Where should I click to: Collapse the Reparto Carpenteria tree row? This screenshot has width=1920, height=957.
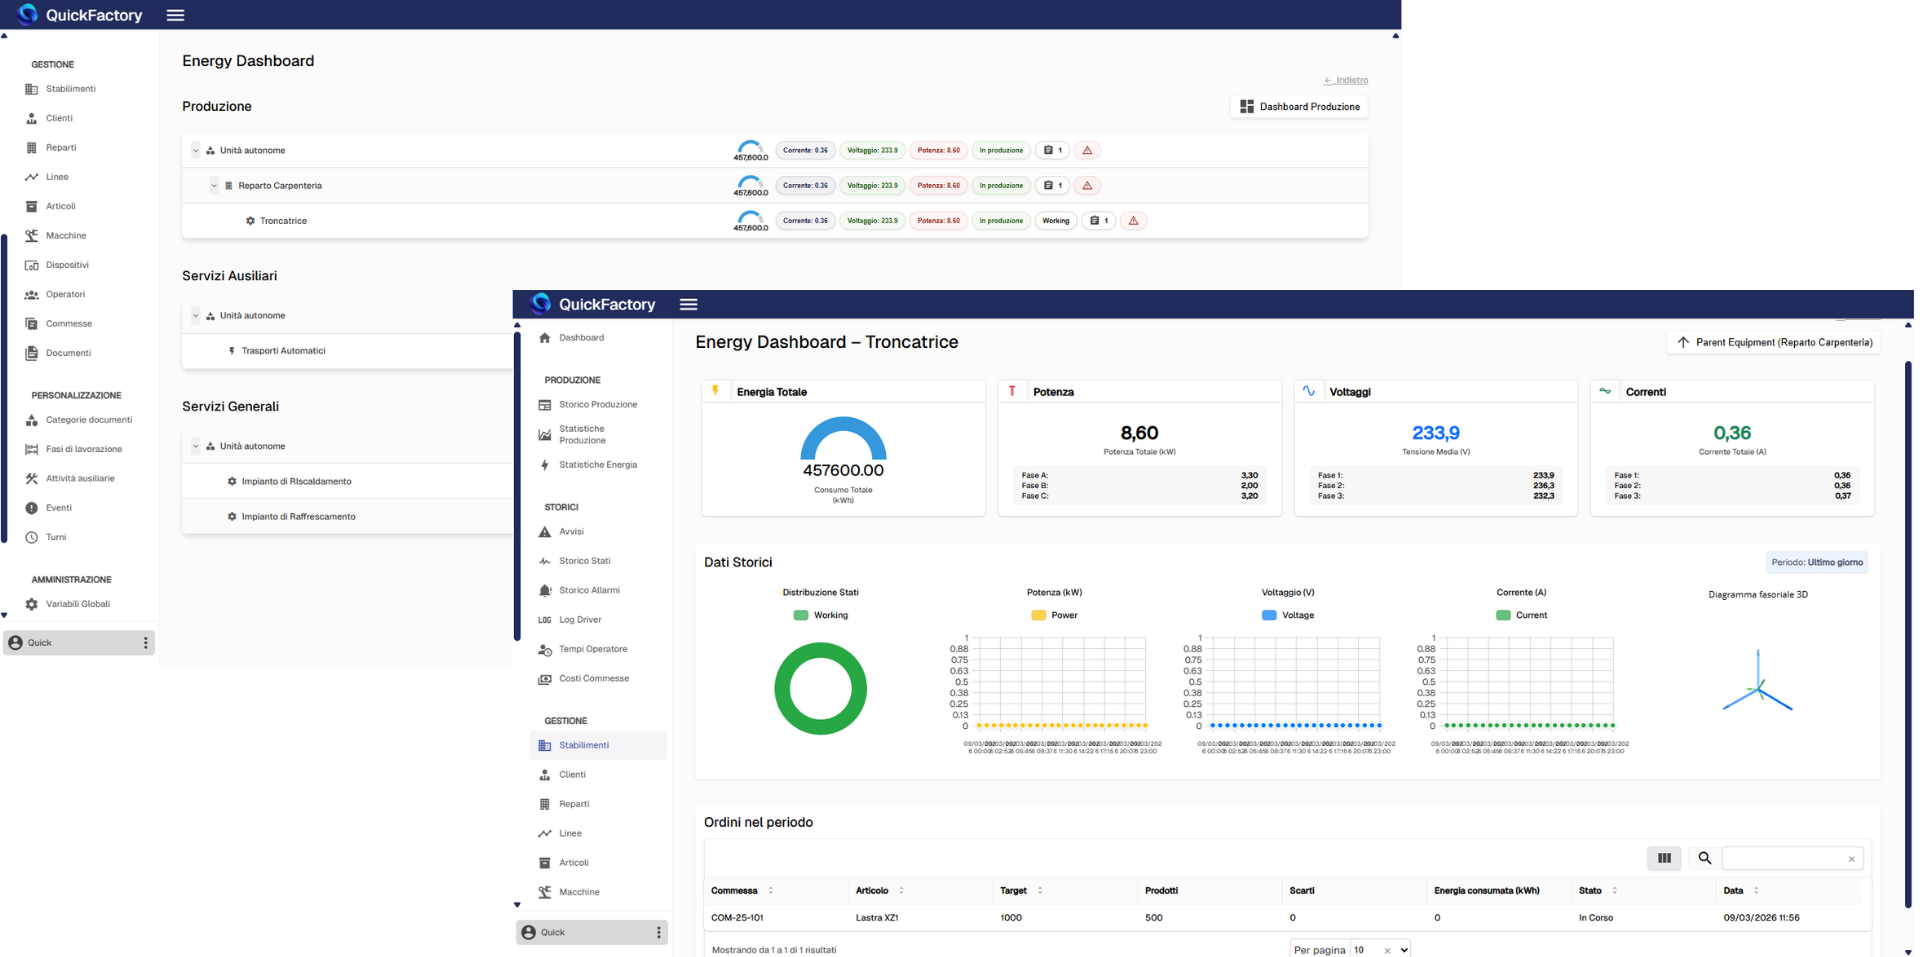coord(214,186)
